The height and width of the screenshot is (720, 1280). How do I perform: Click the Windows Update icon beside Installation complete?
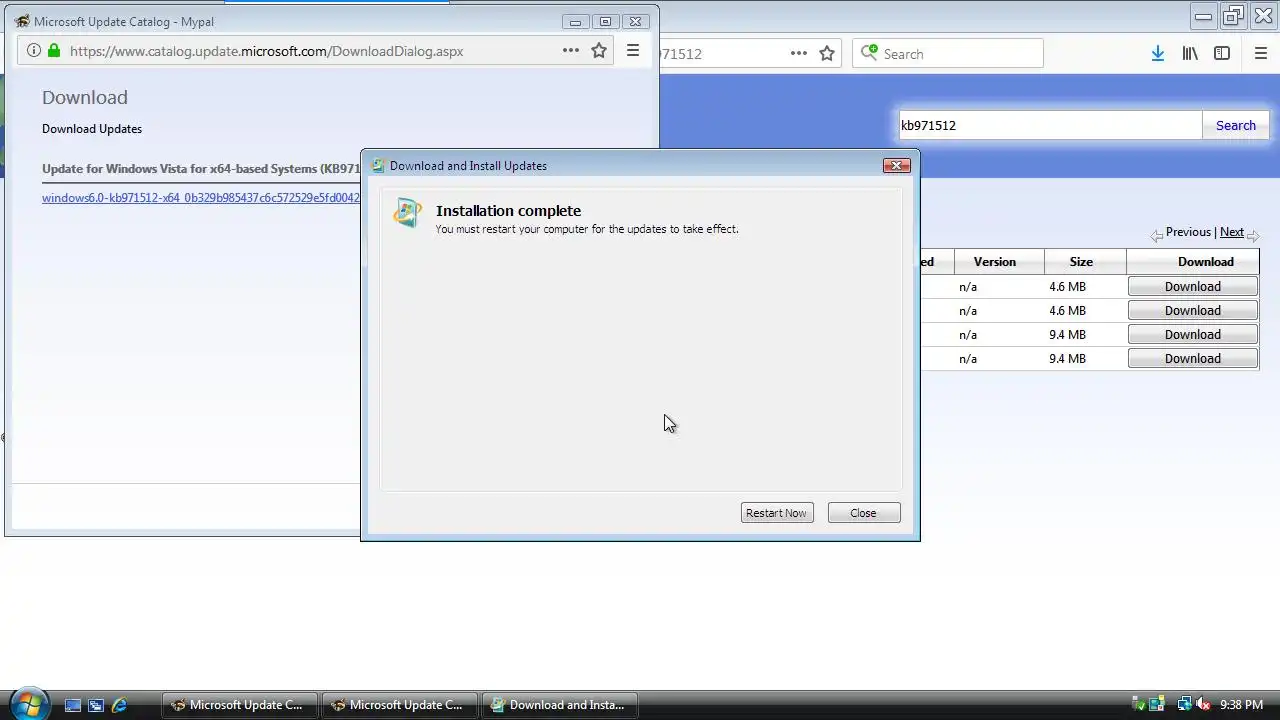point(407,213)
